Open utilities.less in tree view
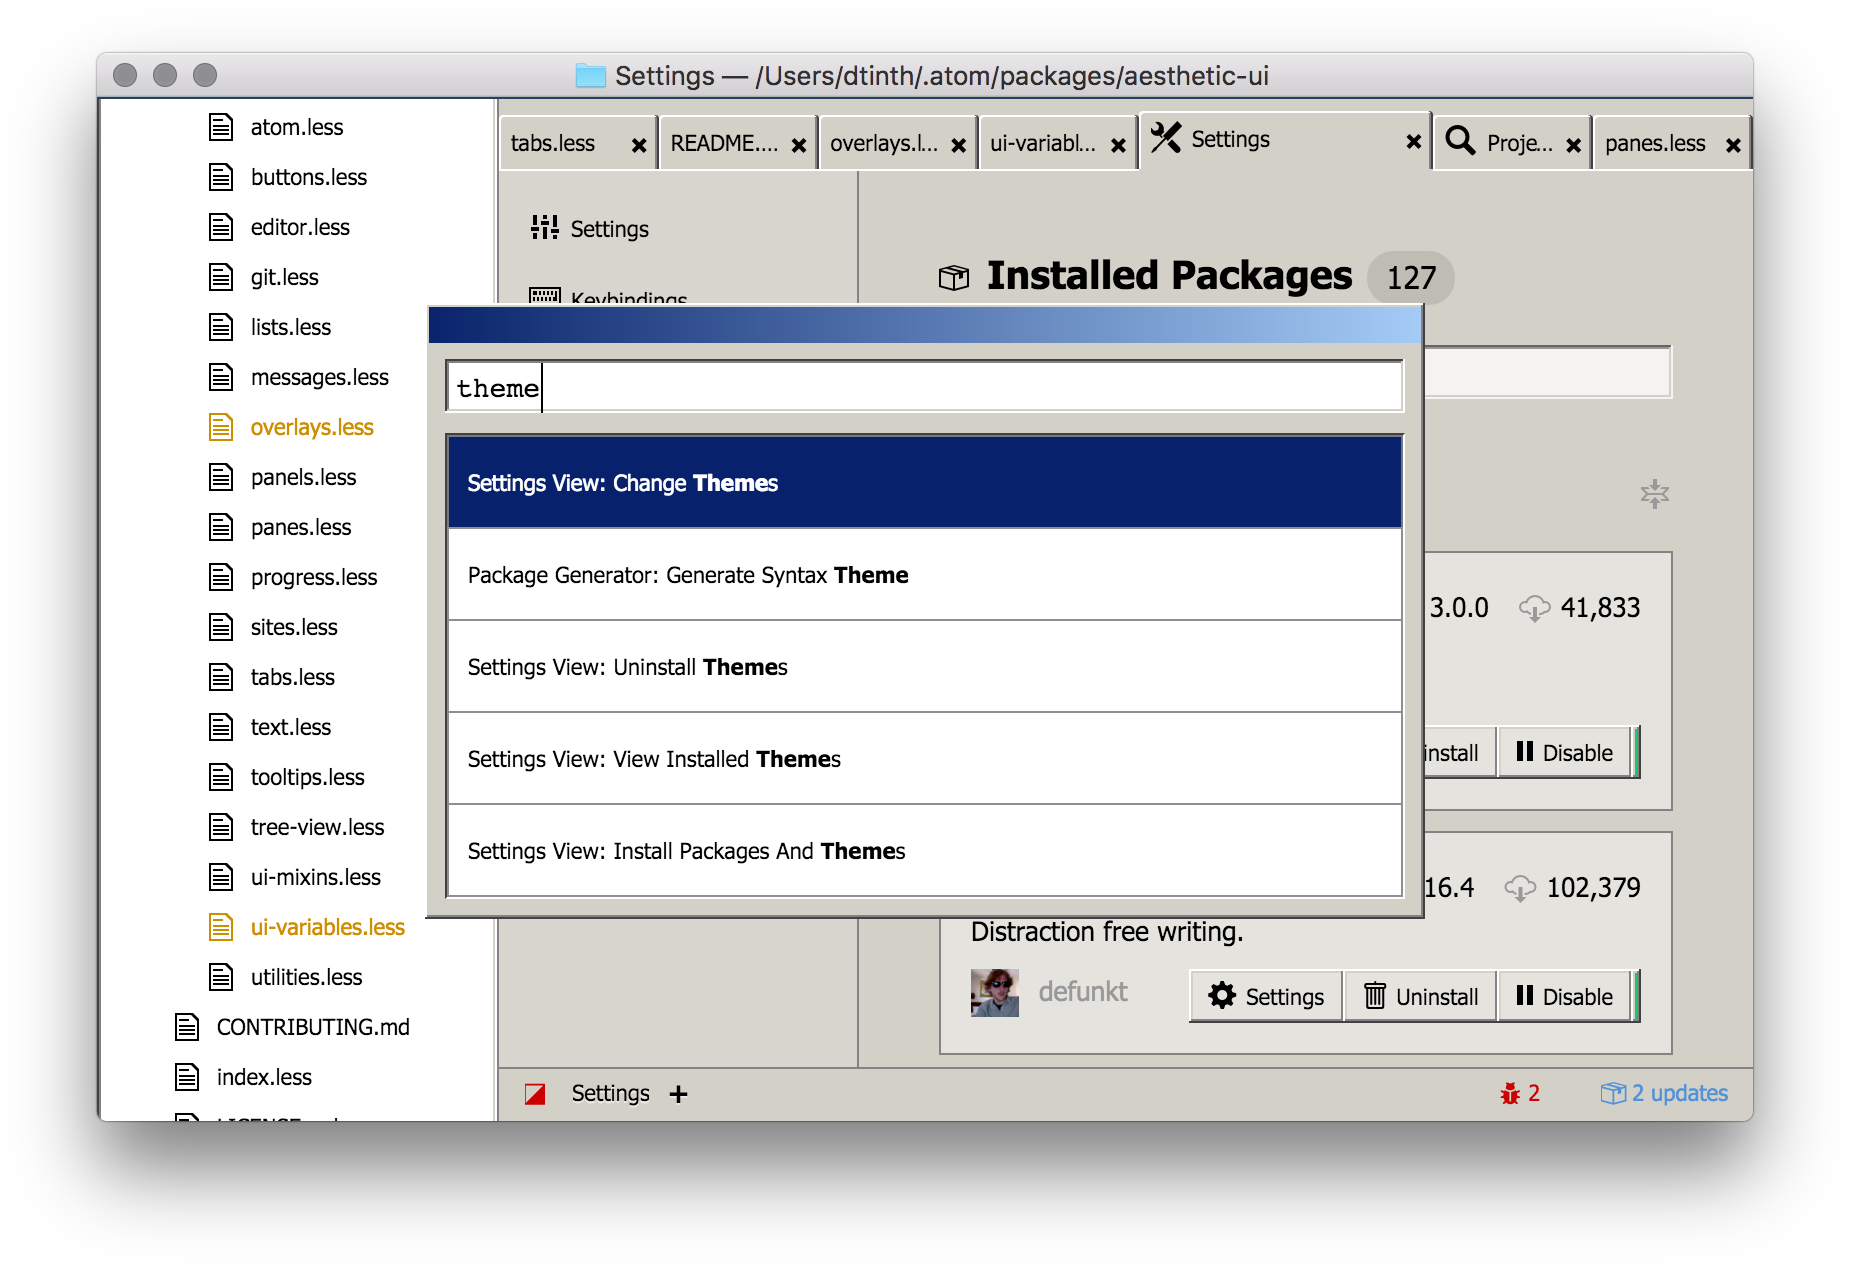This screenshot has height=1269, width=1849. (x=306, y=977)
